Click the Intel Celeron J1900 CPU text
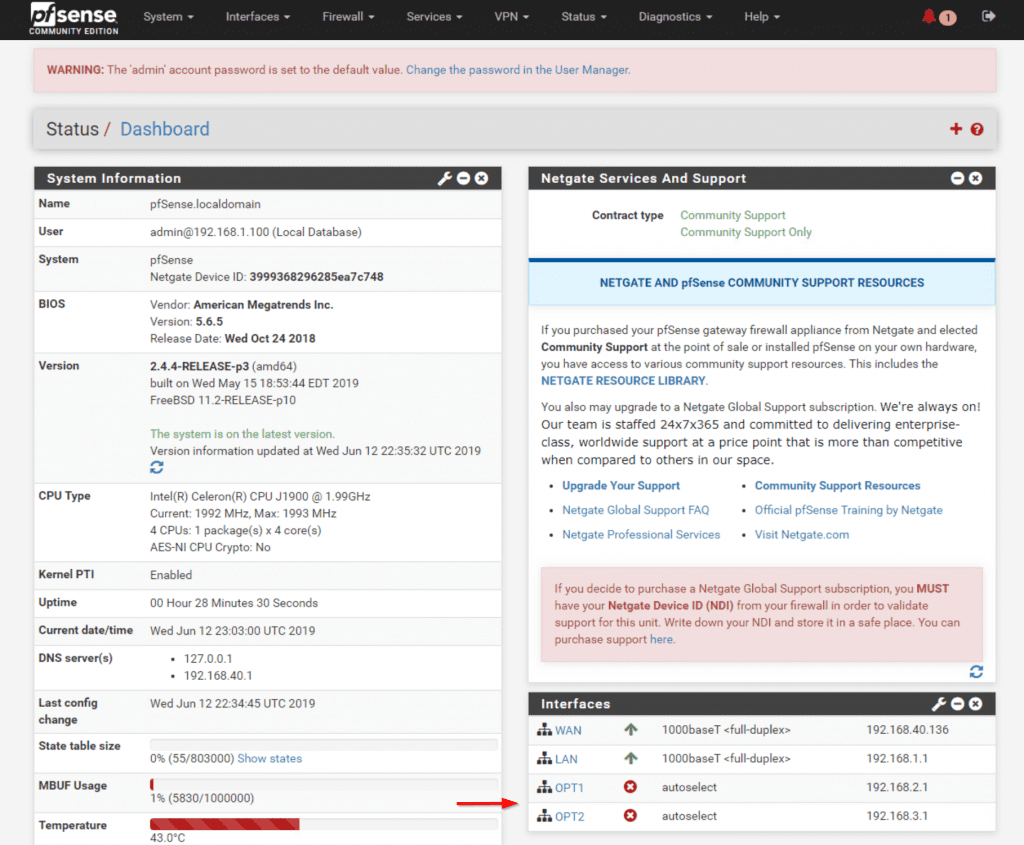Image resolution: width=1024 pixels, height=845 pixels. pos(260,496)
